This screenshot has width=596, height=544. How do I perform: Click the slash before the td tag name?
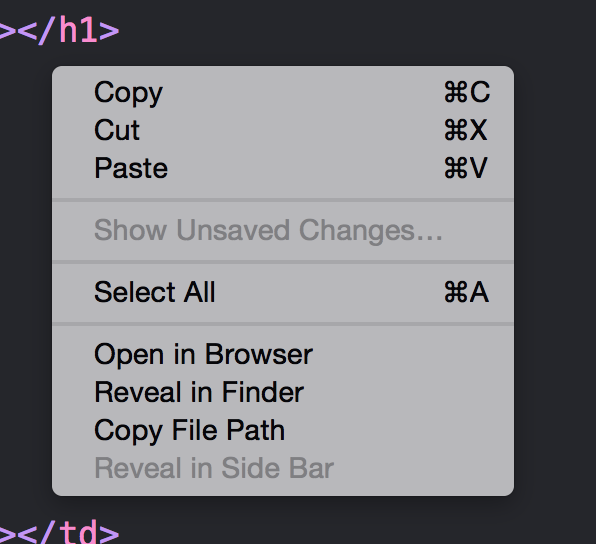47,531
